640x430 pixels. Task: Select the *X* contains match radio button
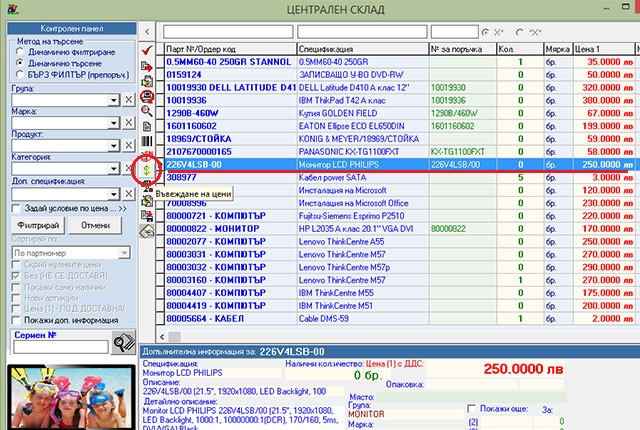tap(519, 32)
